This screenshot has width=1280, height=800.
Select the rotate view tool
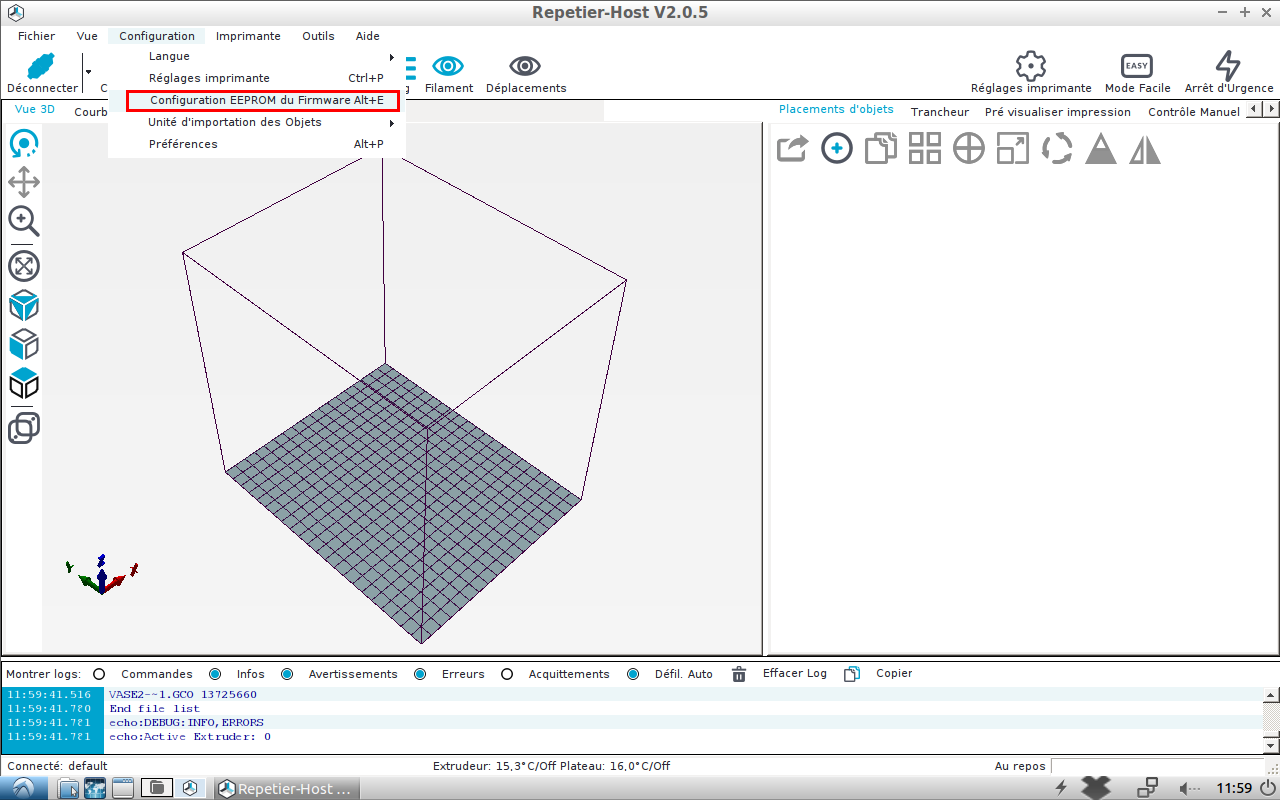24,144
